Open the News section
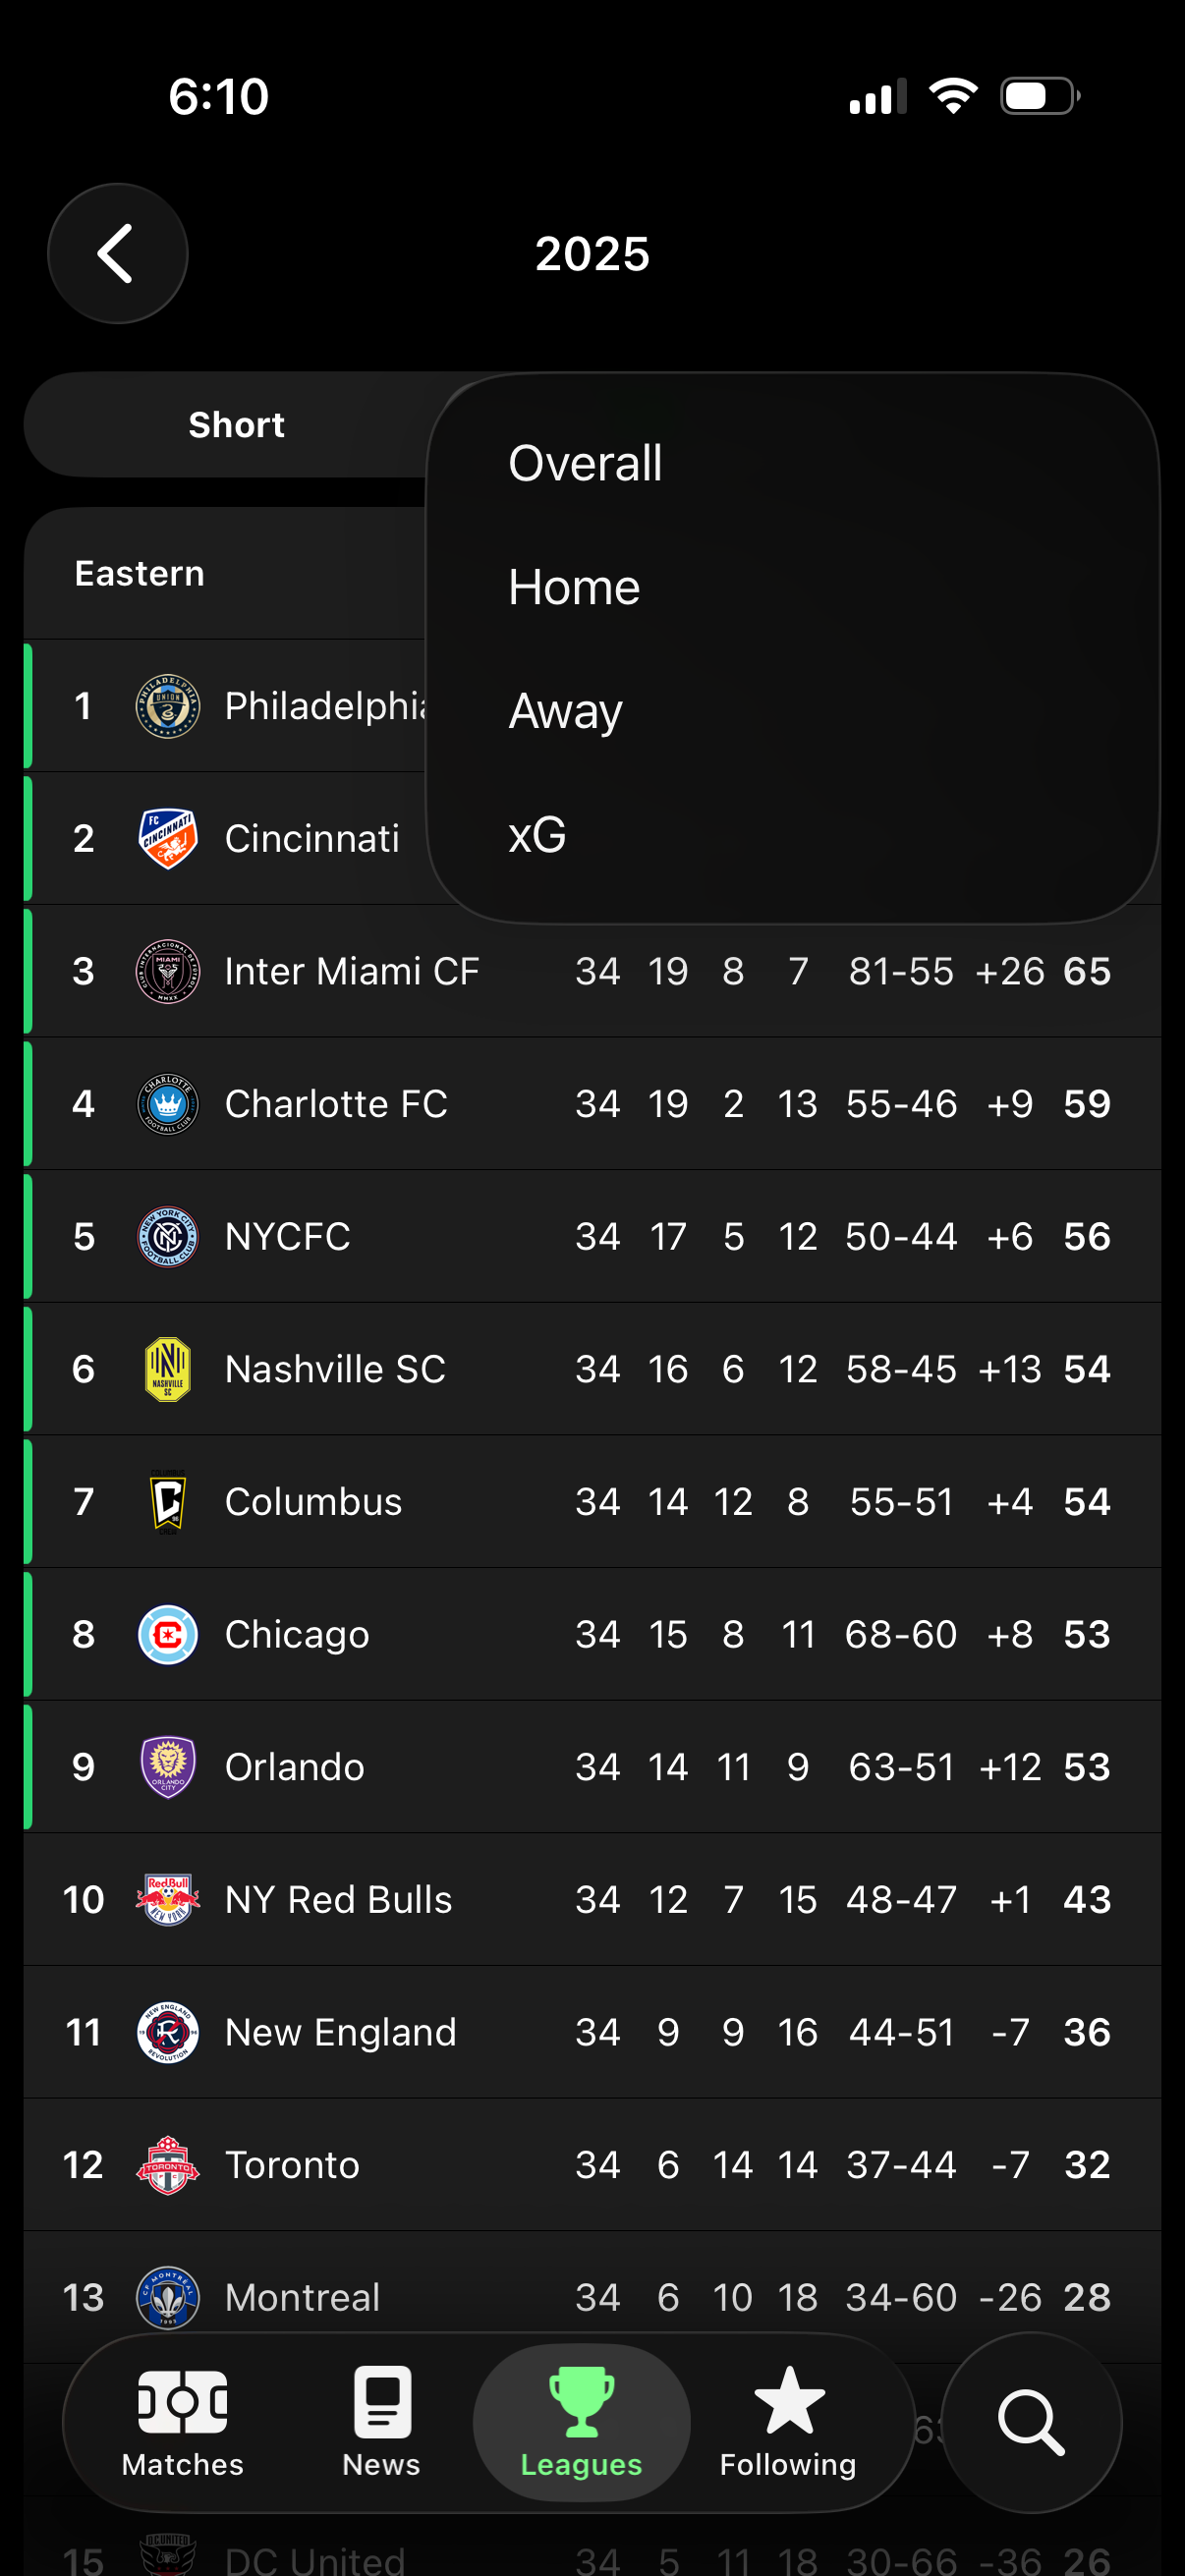Viewport: 1185px width, 2576px height. (381, 2425)
